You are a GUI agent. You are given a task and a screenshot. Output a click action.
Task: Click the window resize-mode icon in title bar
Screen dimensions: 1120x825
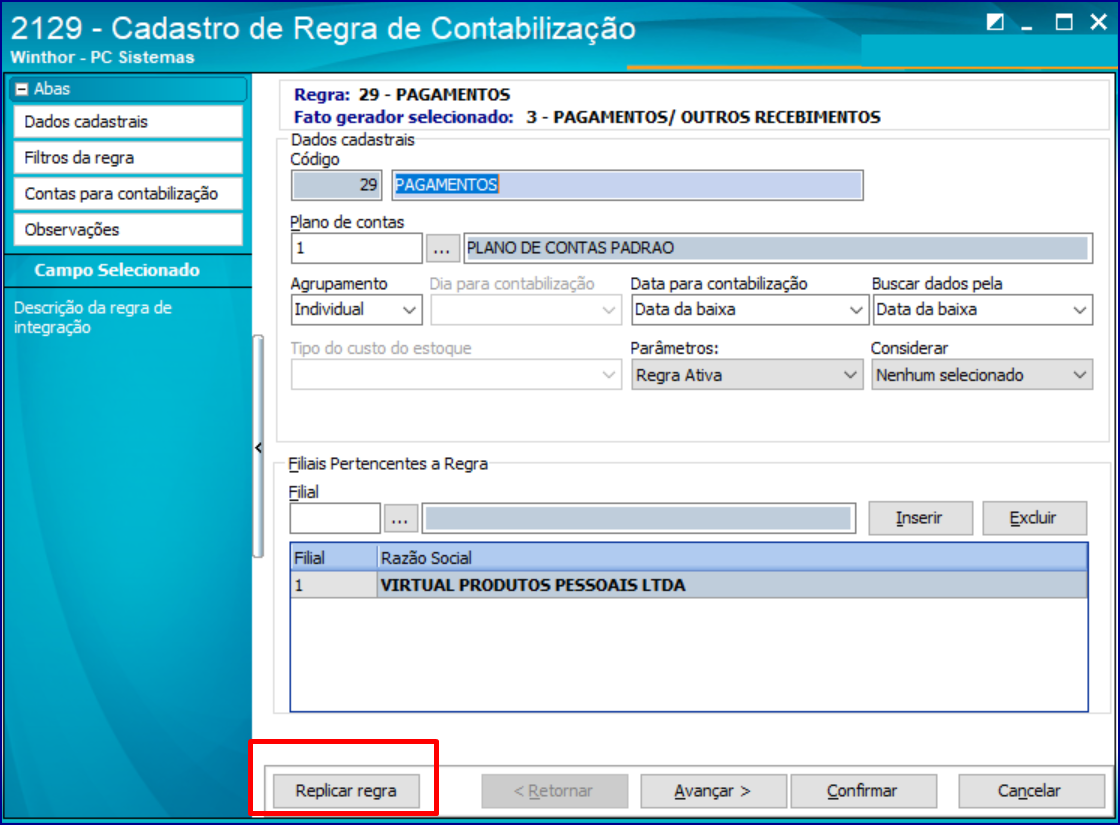(995, 22)
